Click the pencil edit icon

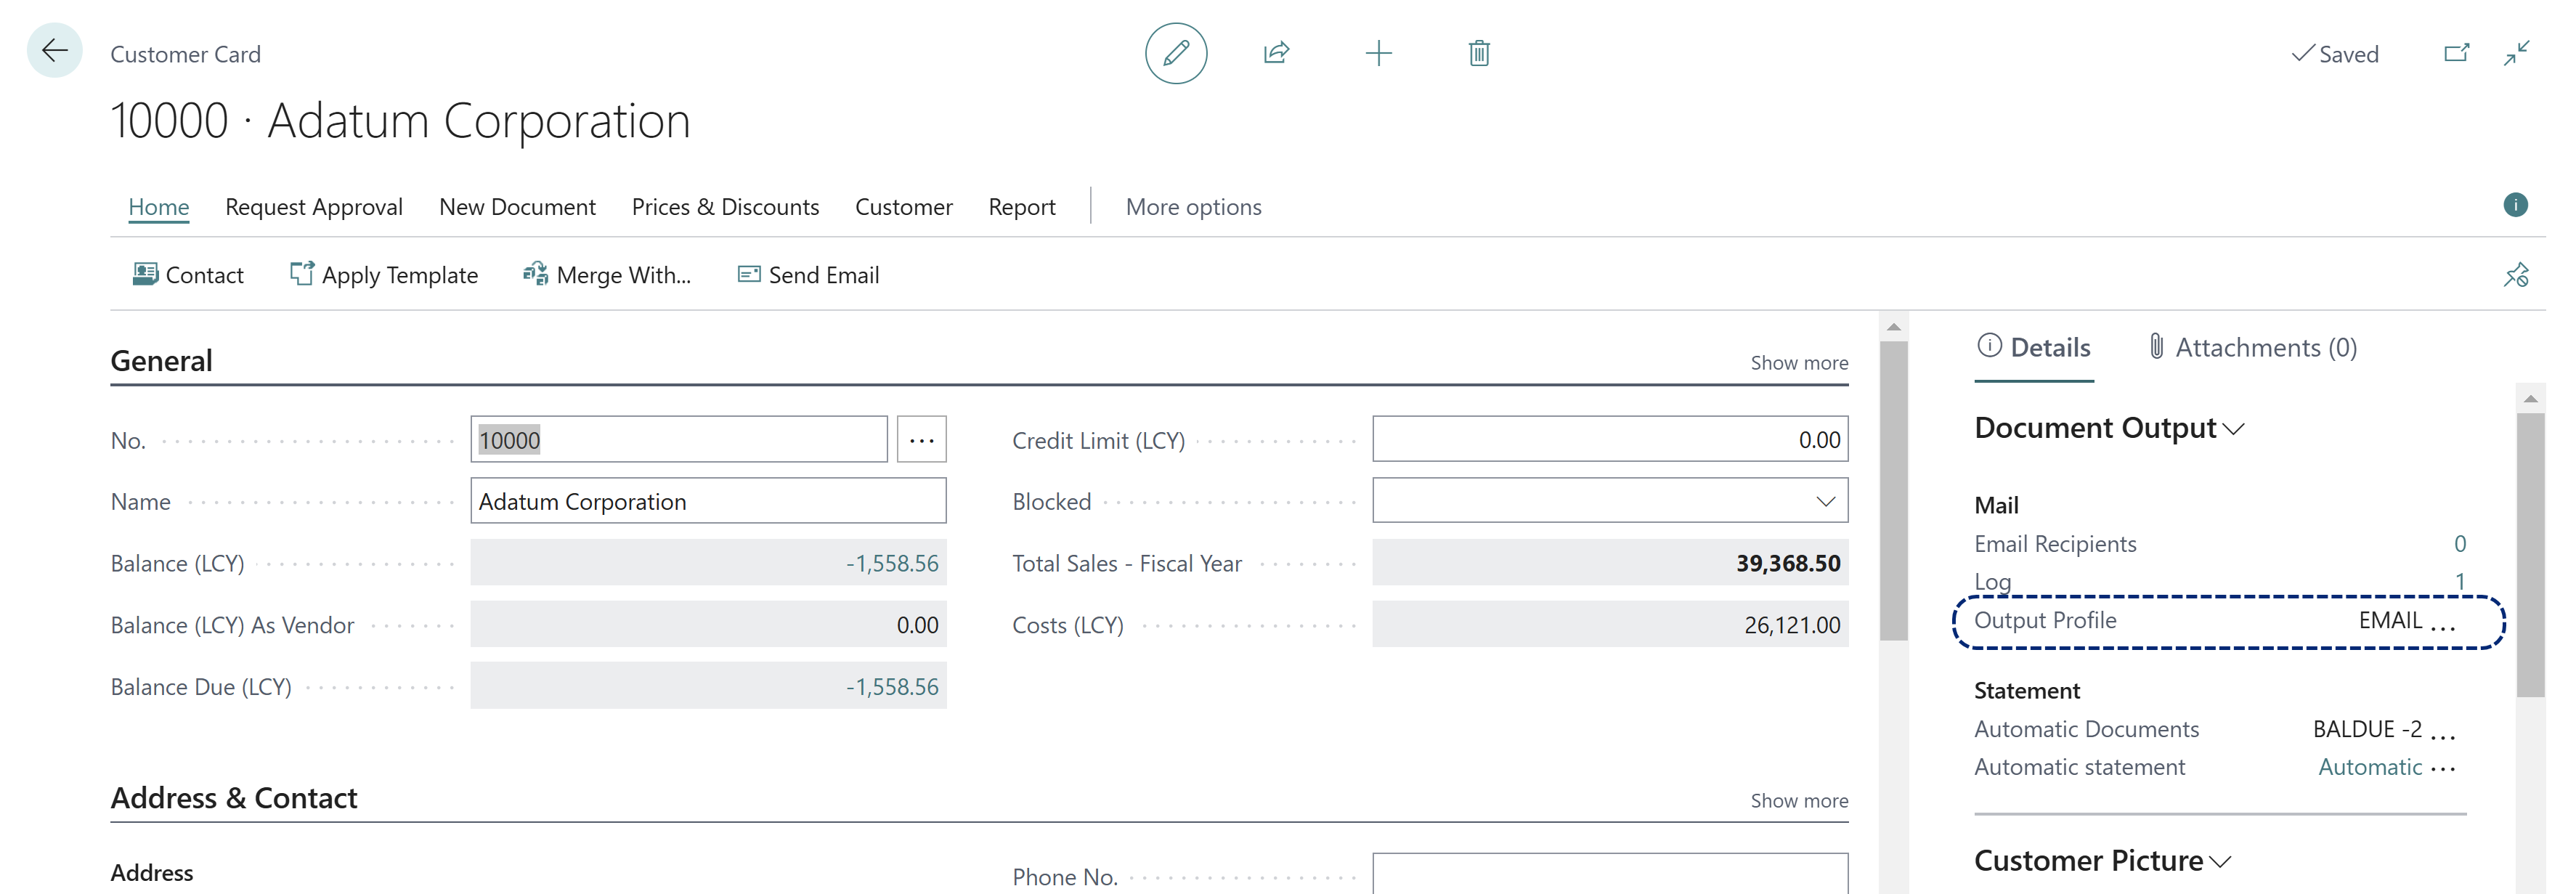(x=1176, y=53)
